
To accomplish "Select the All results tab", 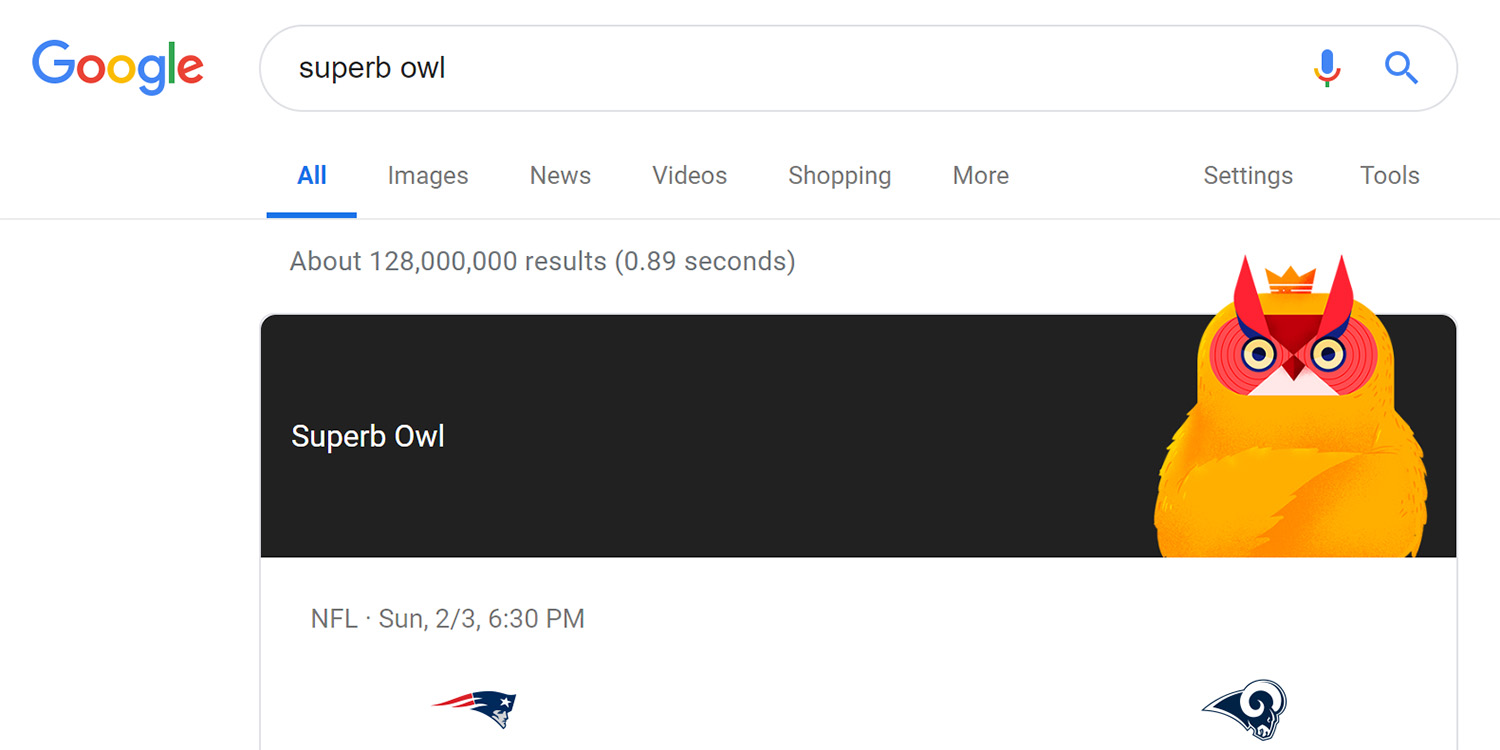I will coord(312,176).
